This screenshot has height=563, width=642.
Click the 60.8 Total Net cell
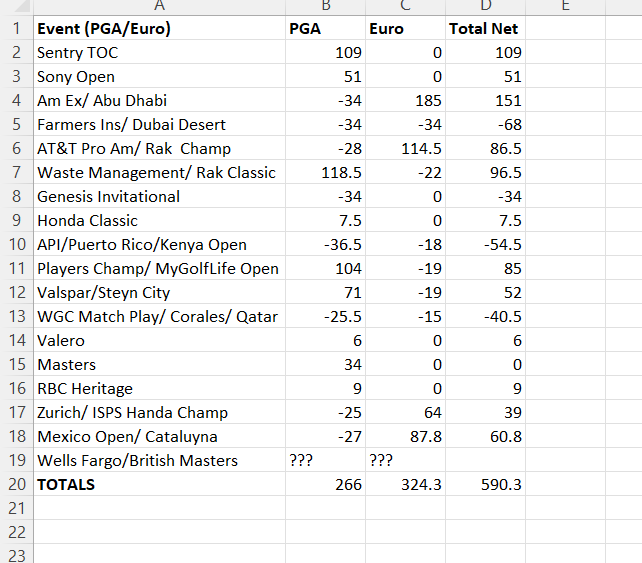(485, 436)
